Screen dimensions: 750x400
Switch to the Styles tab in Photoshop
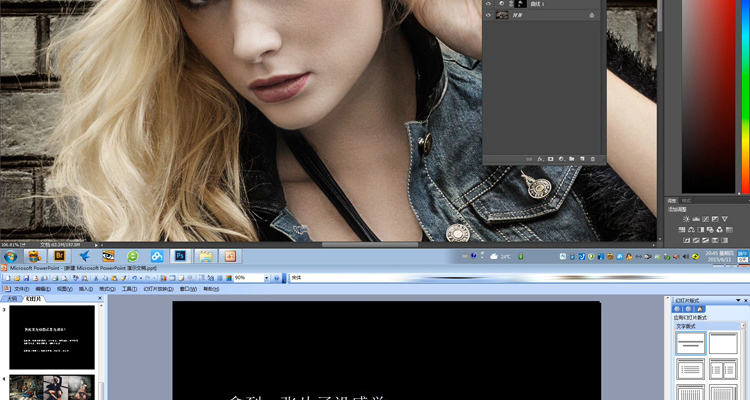[686, 200]
